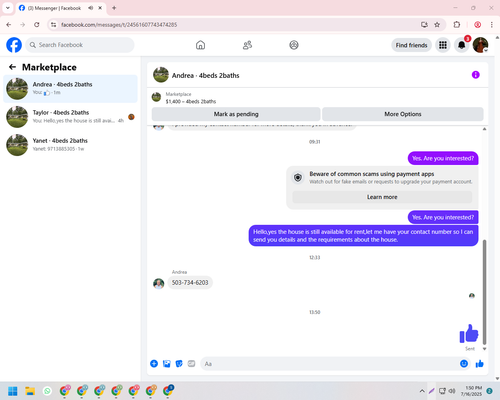The height and width of the screenshot is (400, 500).
Task: Reload the page with the refresh icon
Action: (37, 25)
